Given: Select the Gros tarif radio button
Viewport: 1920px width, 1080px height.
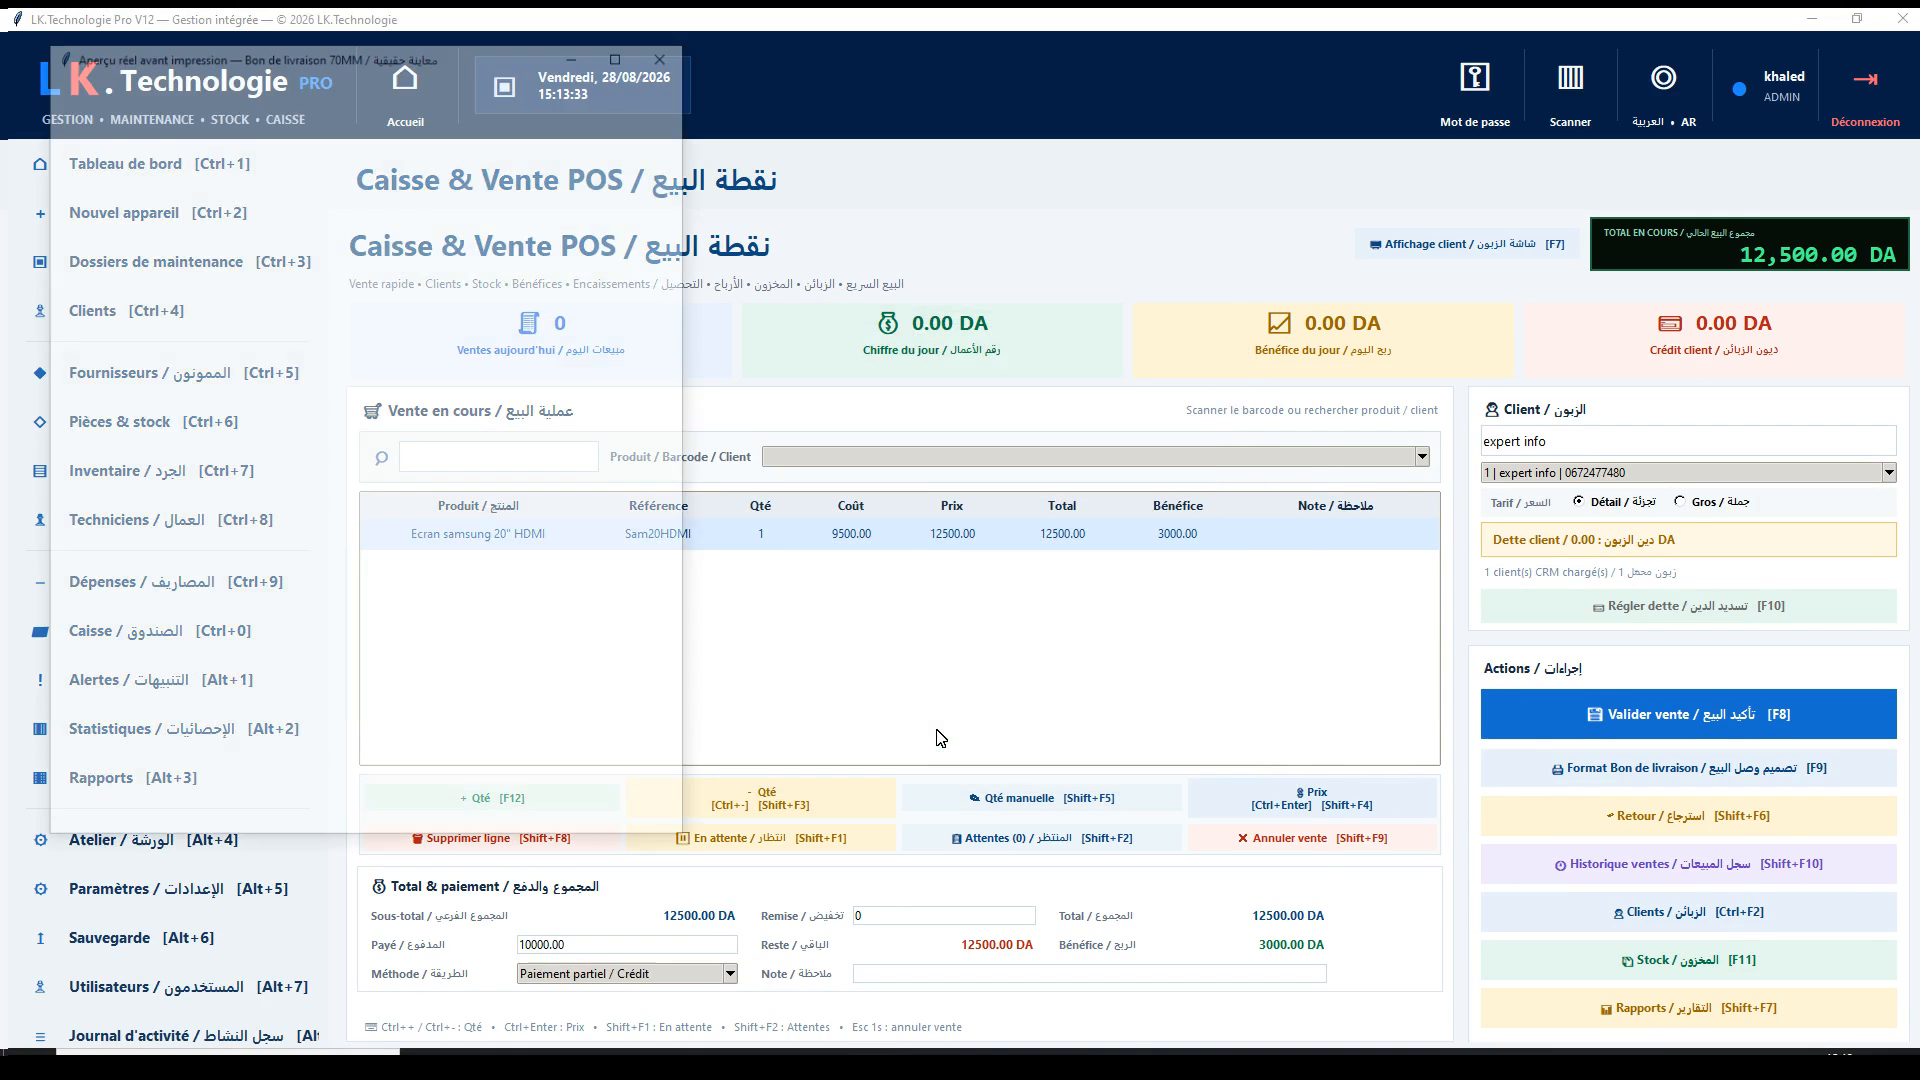Looking at the screenshot, I should point(1679,501).
